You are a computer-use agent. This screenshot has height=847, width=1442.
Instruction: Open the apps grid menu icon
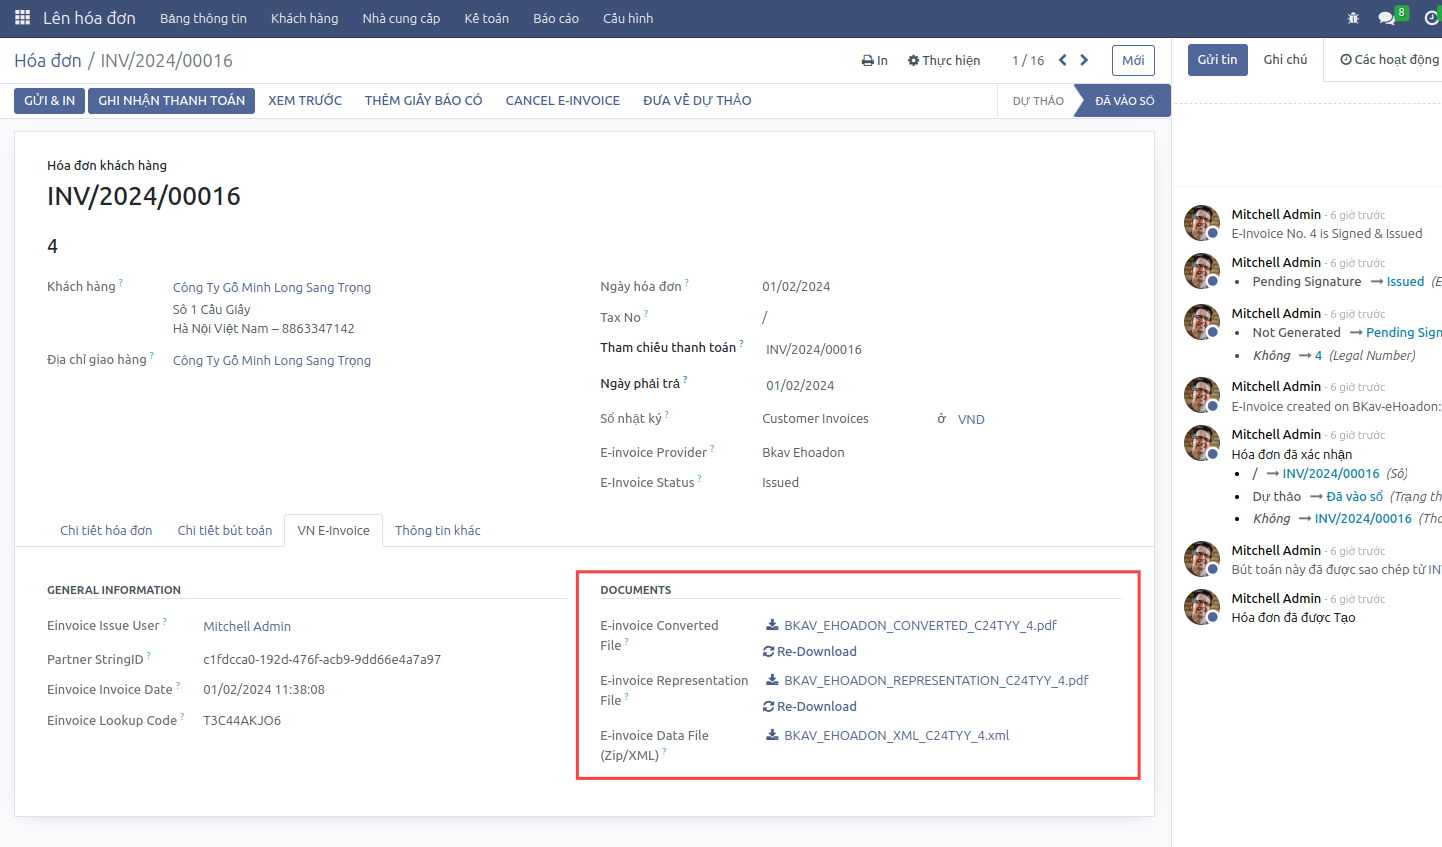[x=22, y=18]
